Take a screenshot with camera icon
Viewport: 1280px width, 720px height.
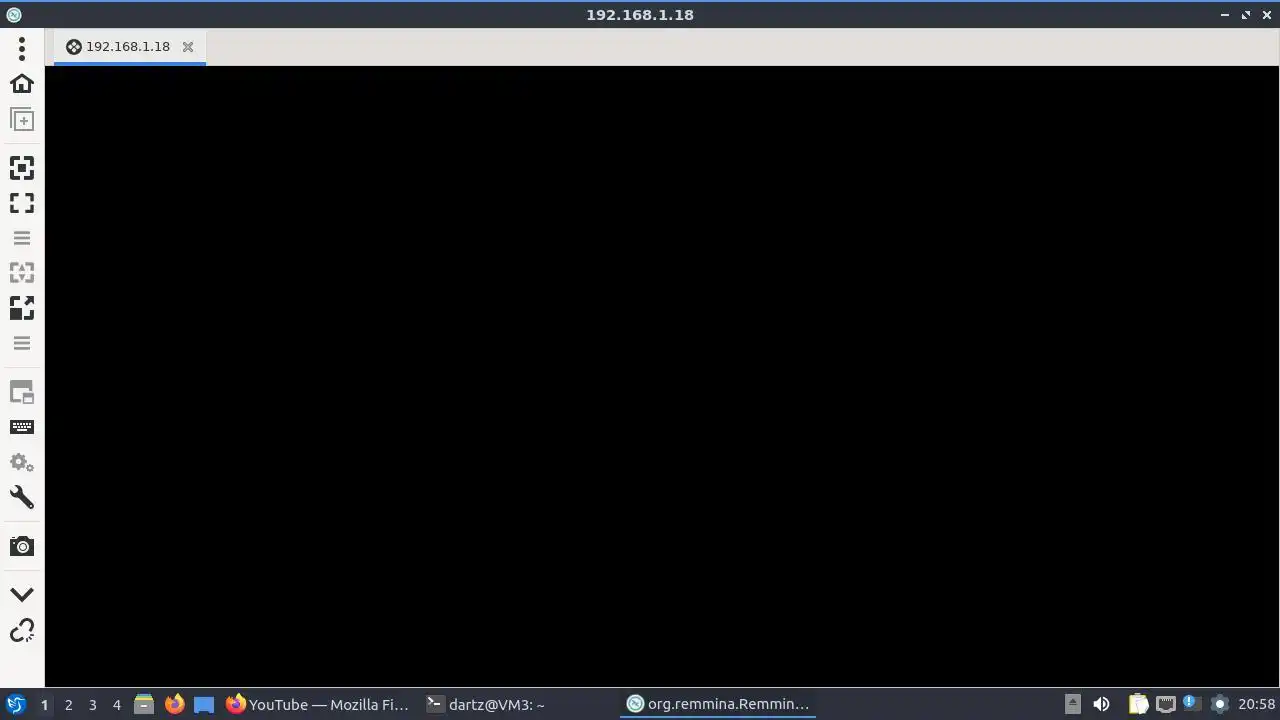[x=22, y=546]
